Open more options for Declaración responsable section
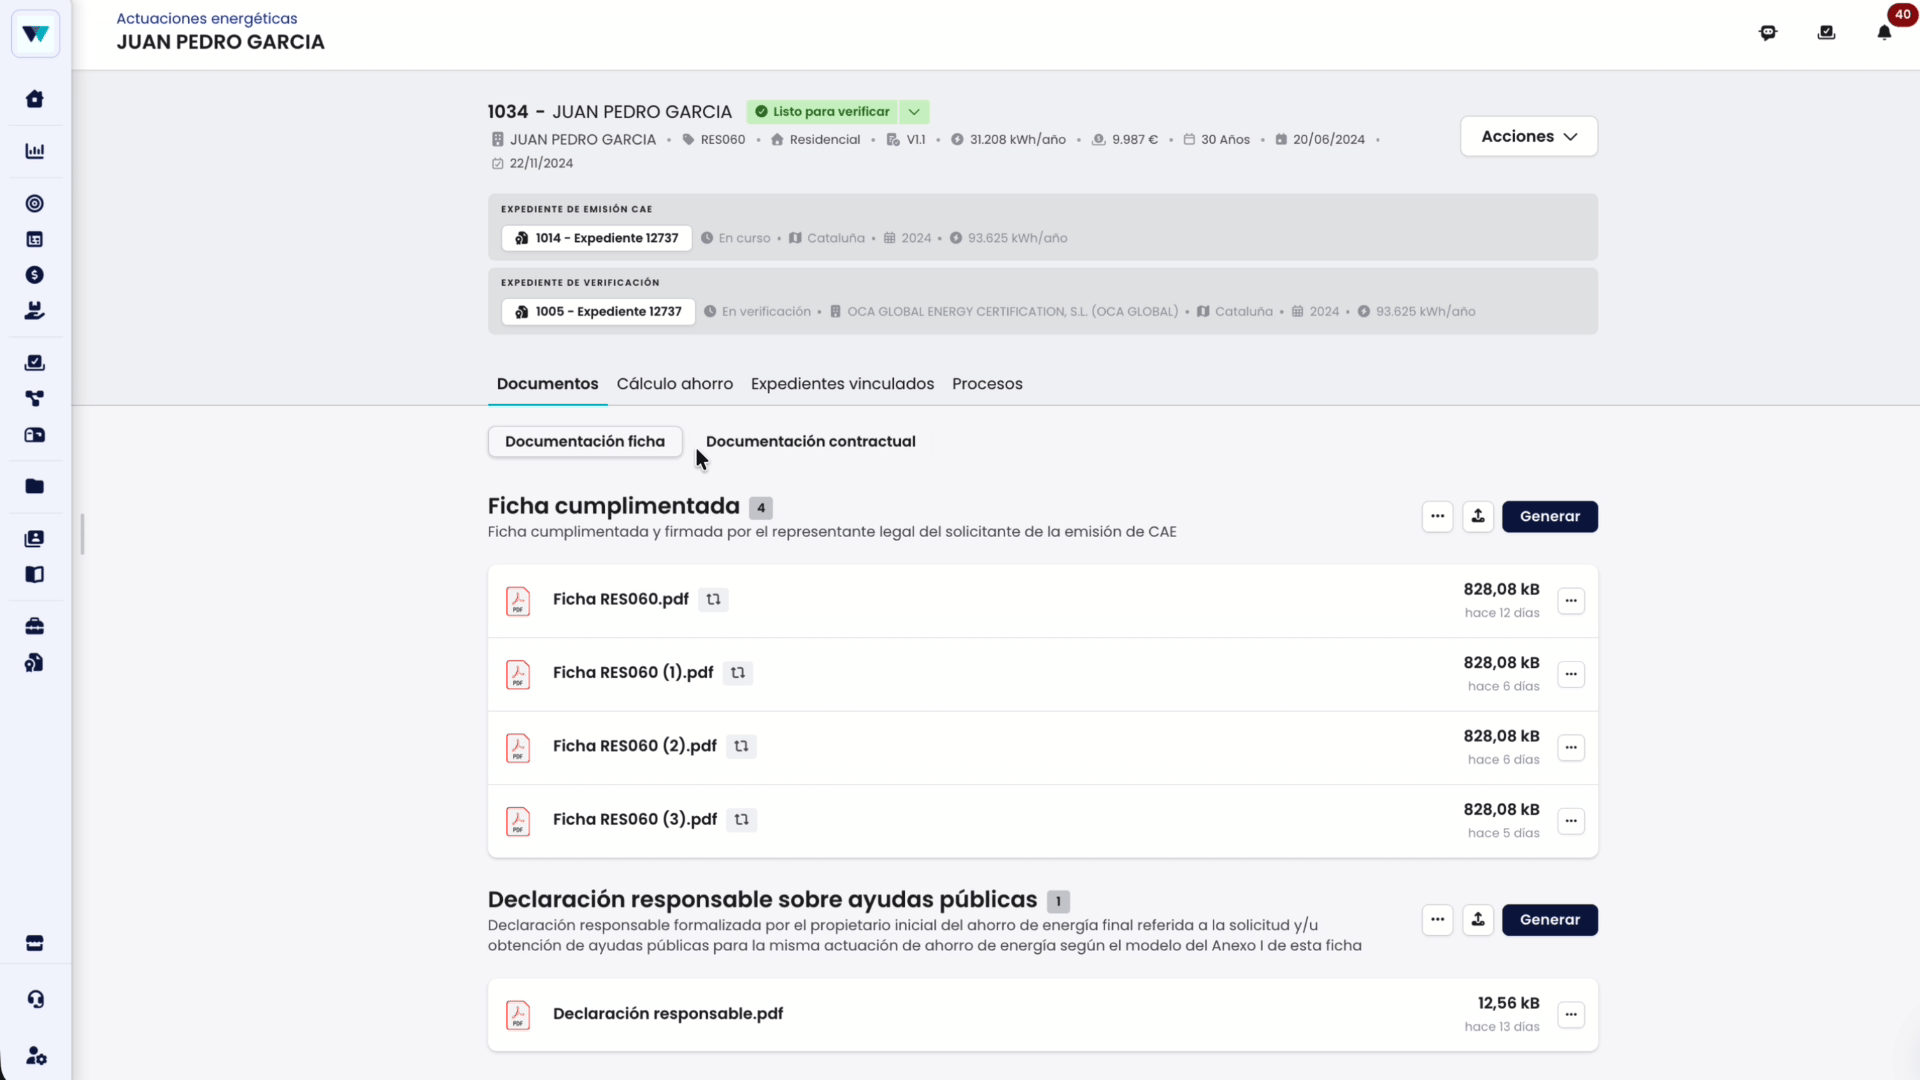Image resolution: width=1920 pixels, height=1080 pixels. coord(1437,919)
